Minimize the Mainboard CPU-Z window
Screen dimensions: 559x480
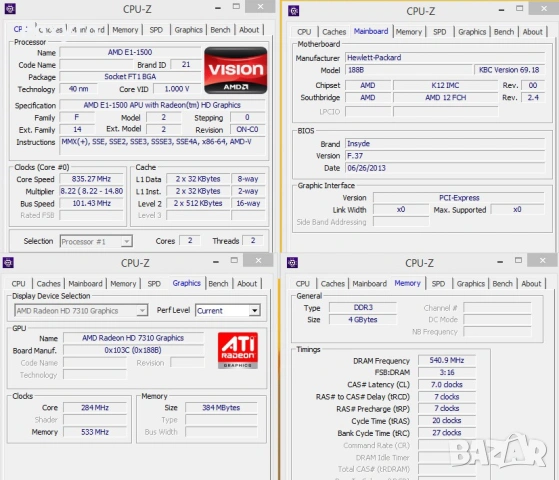point(501,10)
